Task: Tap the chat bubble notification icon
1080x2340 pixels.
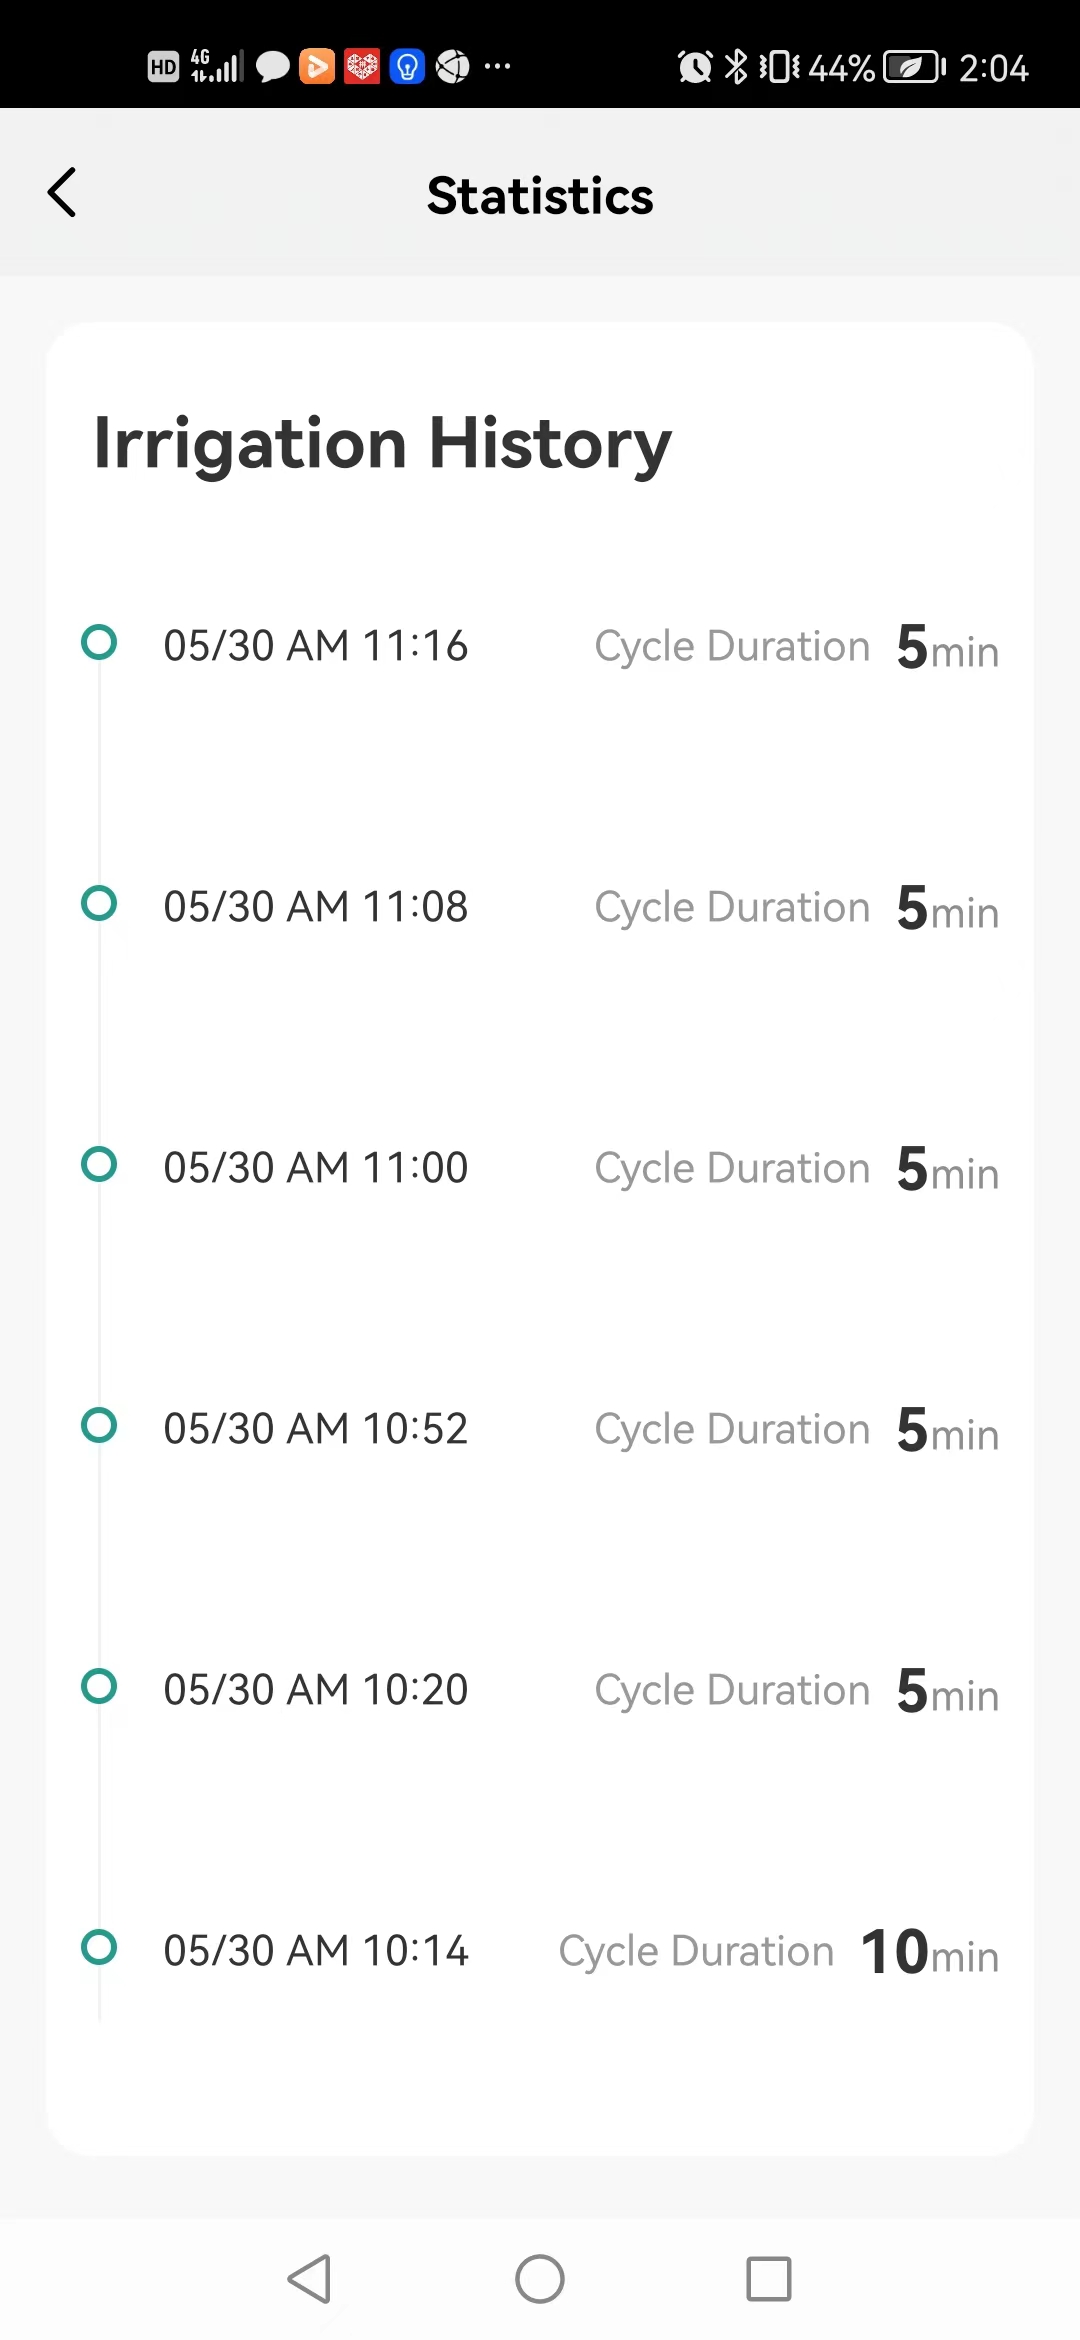Action: 272,67
